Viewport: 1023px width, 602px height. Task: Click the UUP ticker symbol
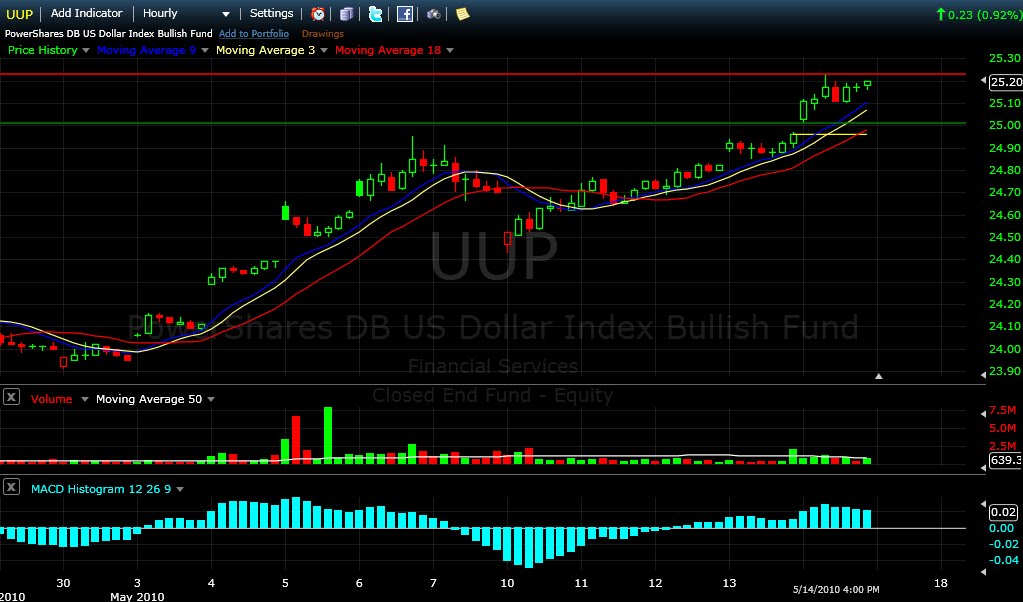(x=20, y=14)
